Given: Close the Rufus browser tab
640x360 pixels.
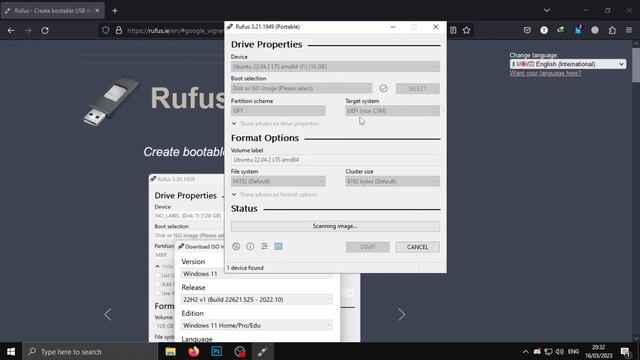Looking at the screenshot, I should click(97, 11).
